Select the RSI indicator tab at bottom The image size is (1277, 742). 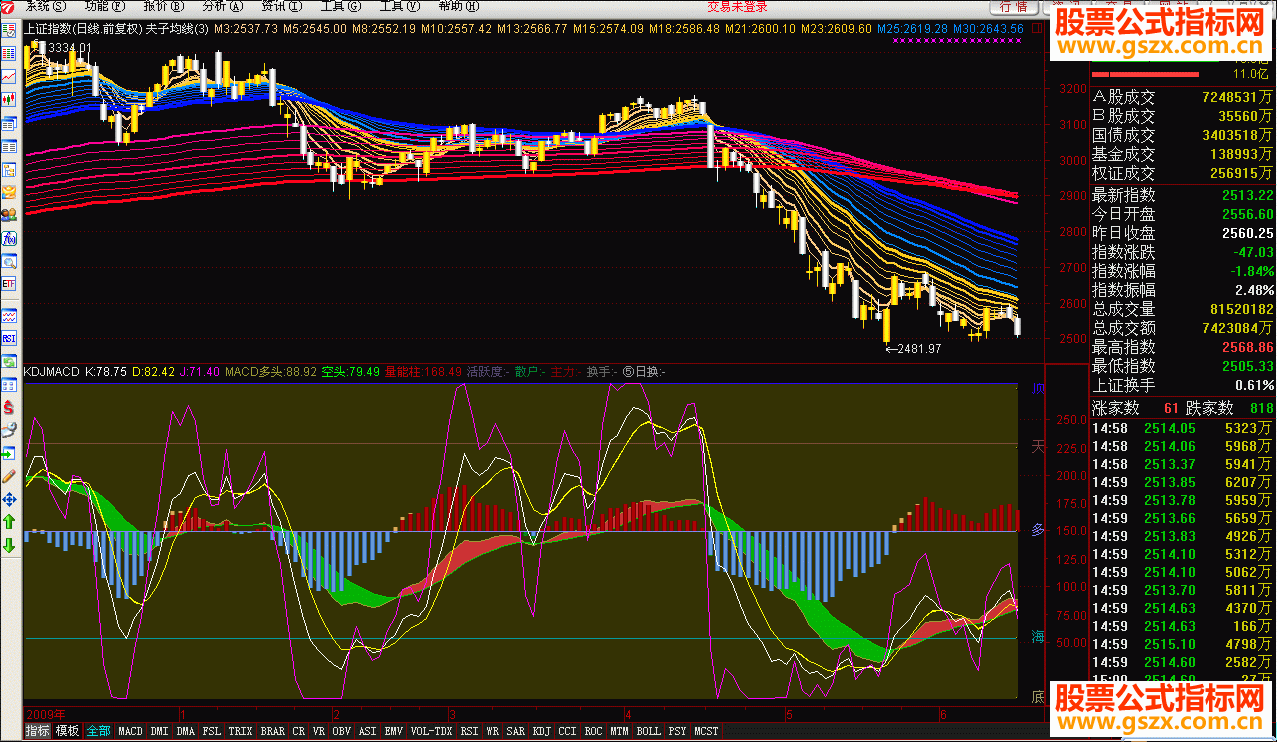470,731
